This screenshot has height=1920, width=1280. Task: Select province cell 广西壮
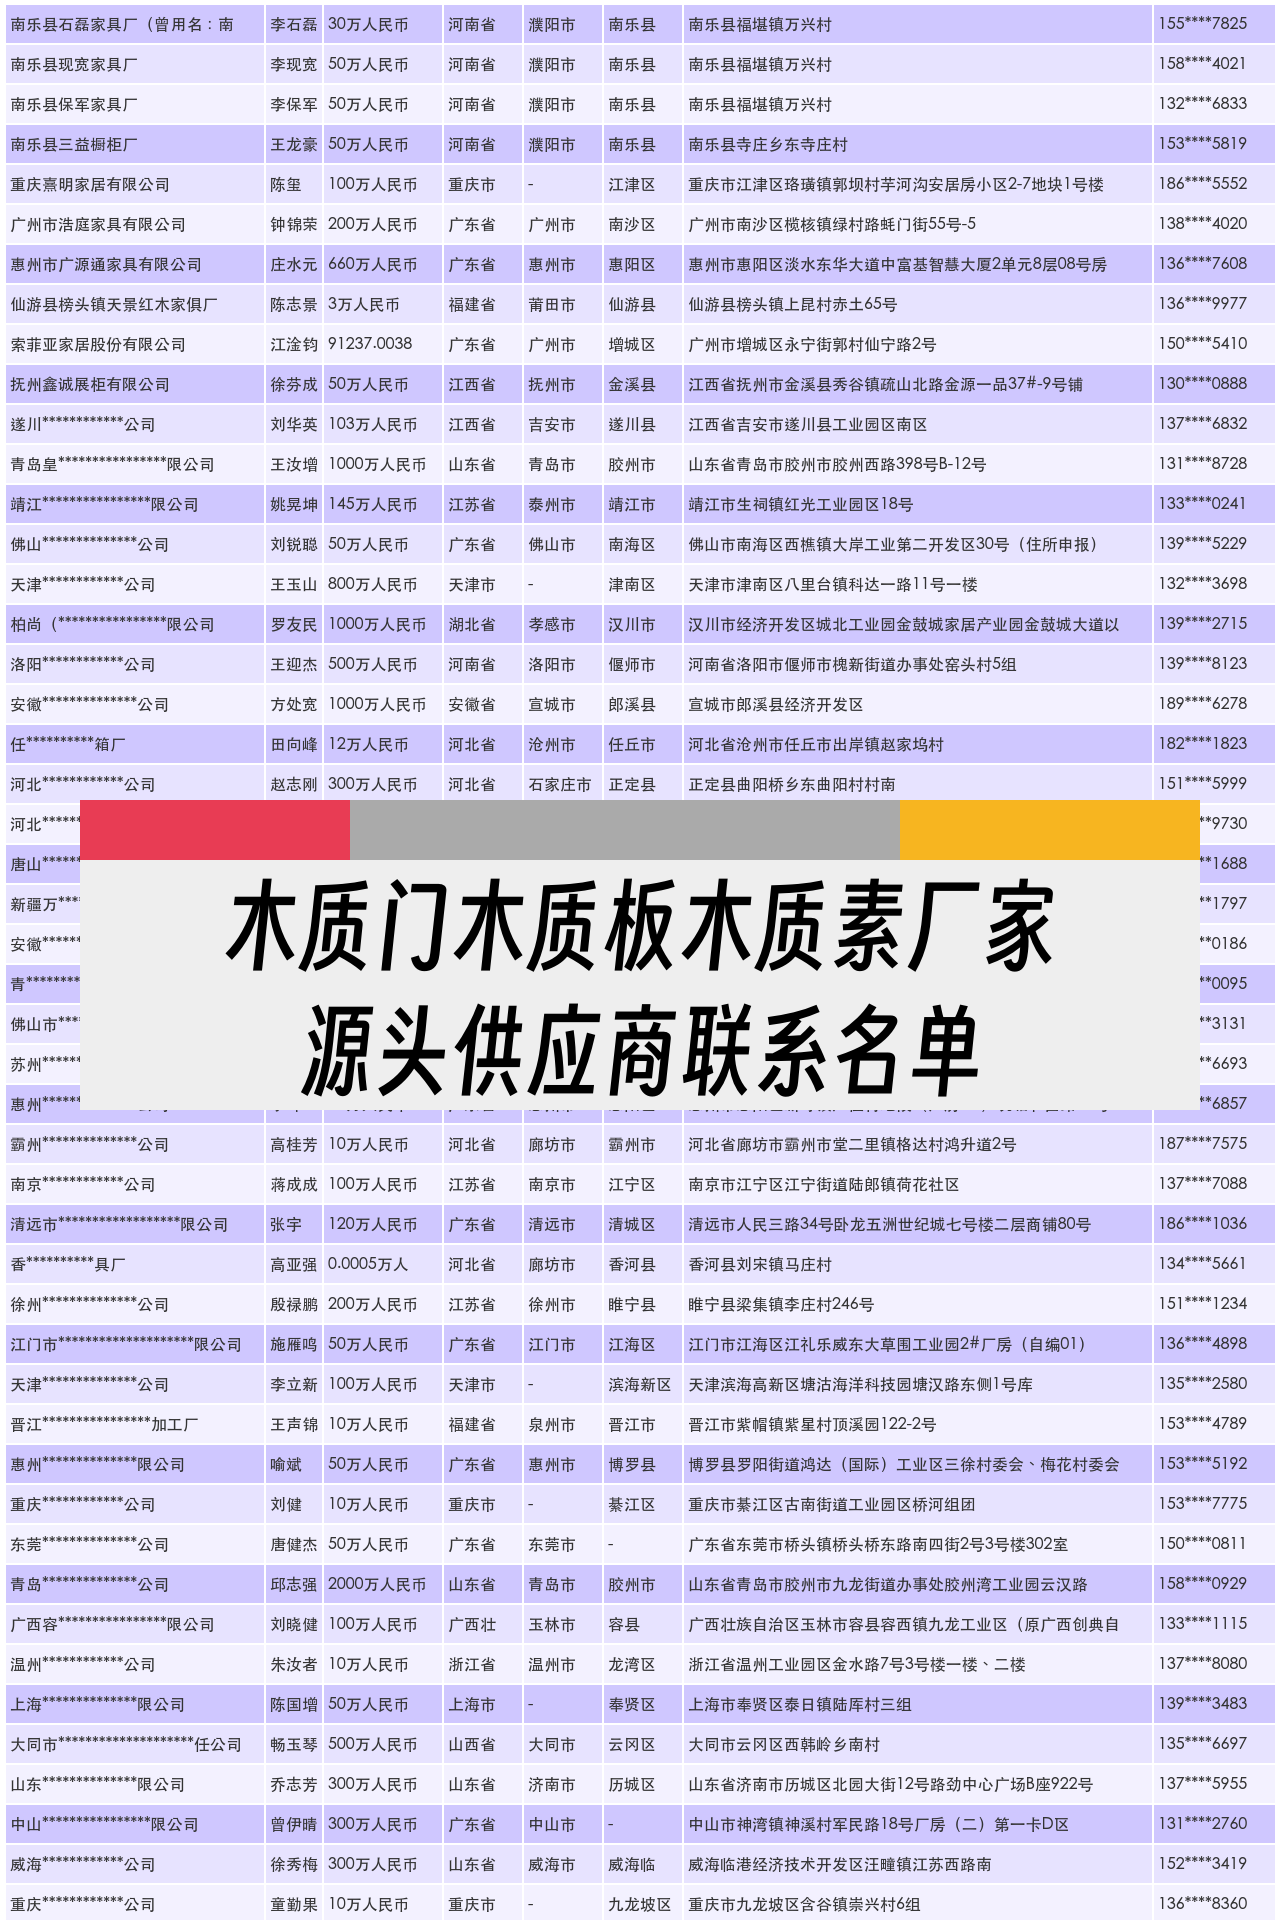[472, 1624]
